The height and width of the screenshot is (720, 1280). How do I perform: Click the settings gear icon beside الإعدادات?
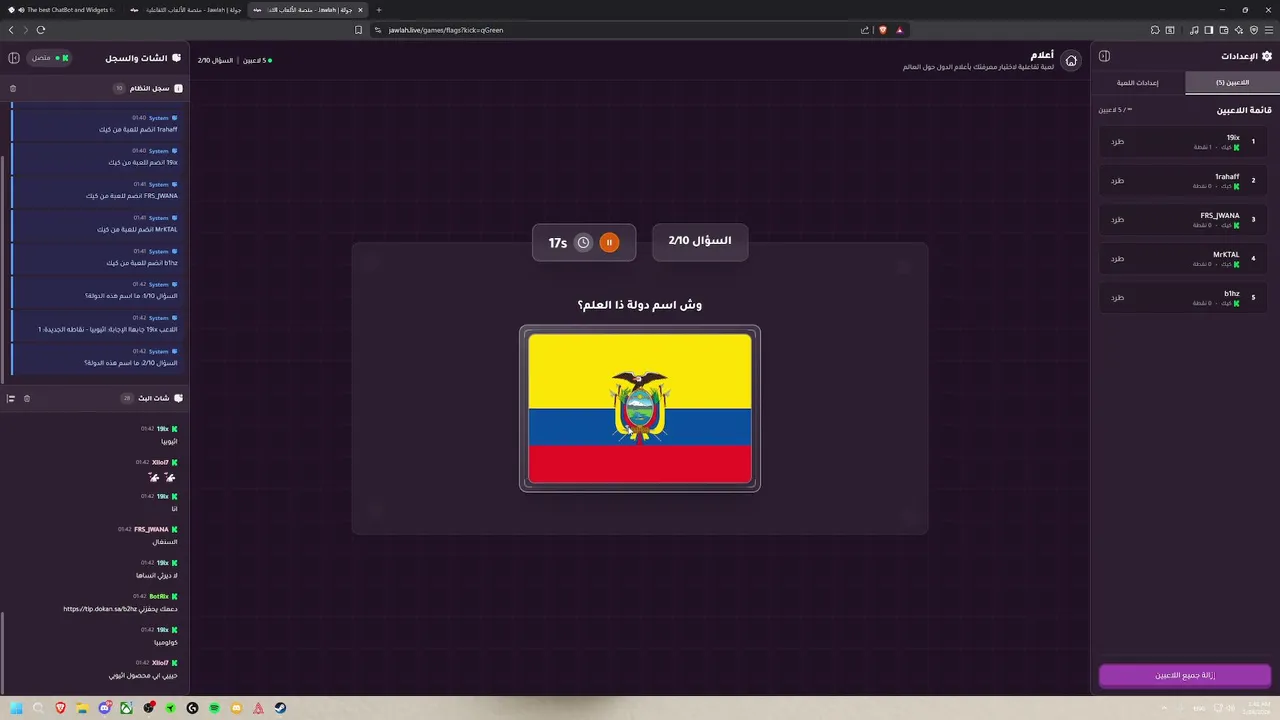1267,56
